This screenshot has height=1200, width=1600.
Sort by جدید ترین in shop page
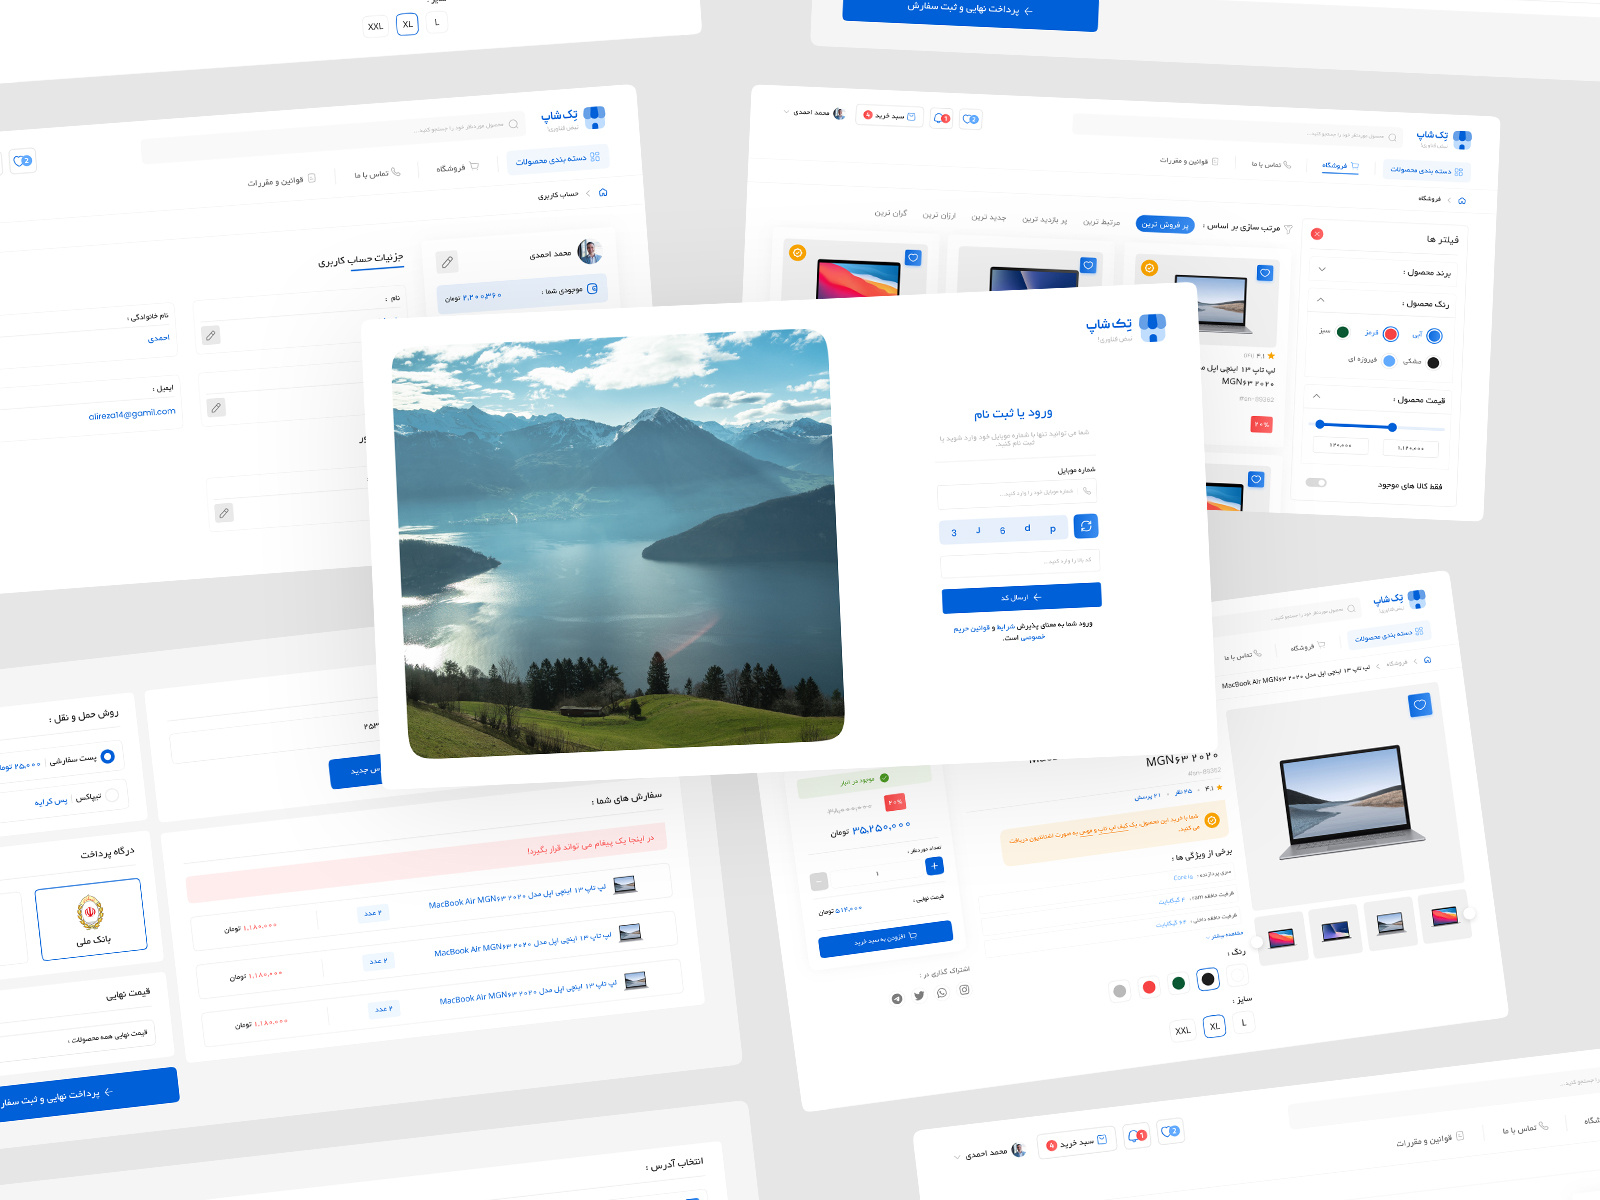coord(988,217)
